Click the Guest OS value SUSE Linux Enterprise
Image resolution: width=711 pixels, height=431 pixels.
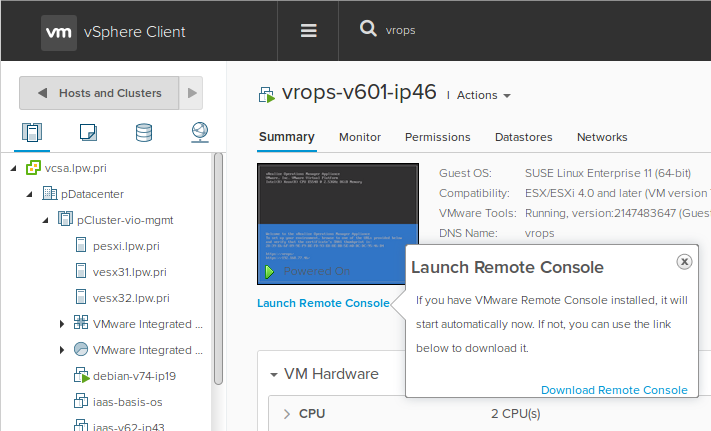(608, 174)
